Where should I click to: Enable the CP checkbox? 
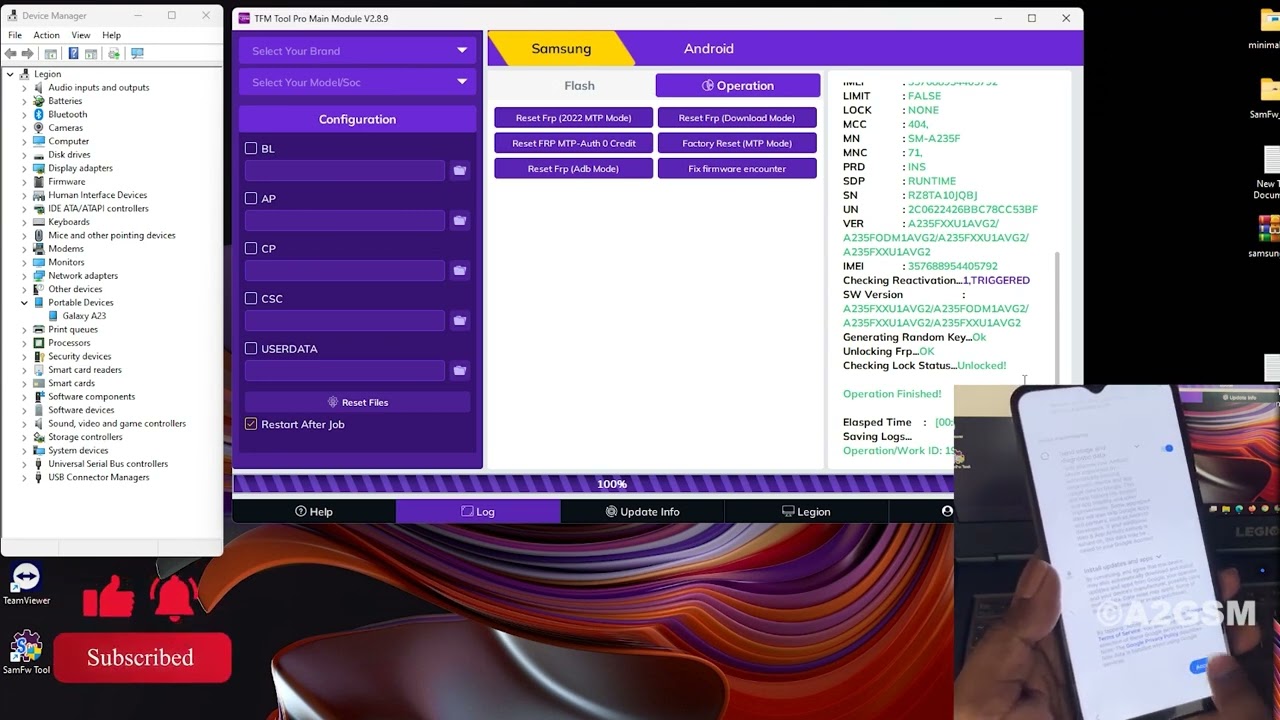(x=251, y=248)
